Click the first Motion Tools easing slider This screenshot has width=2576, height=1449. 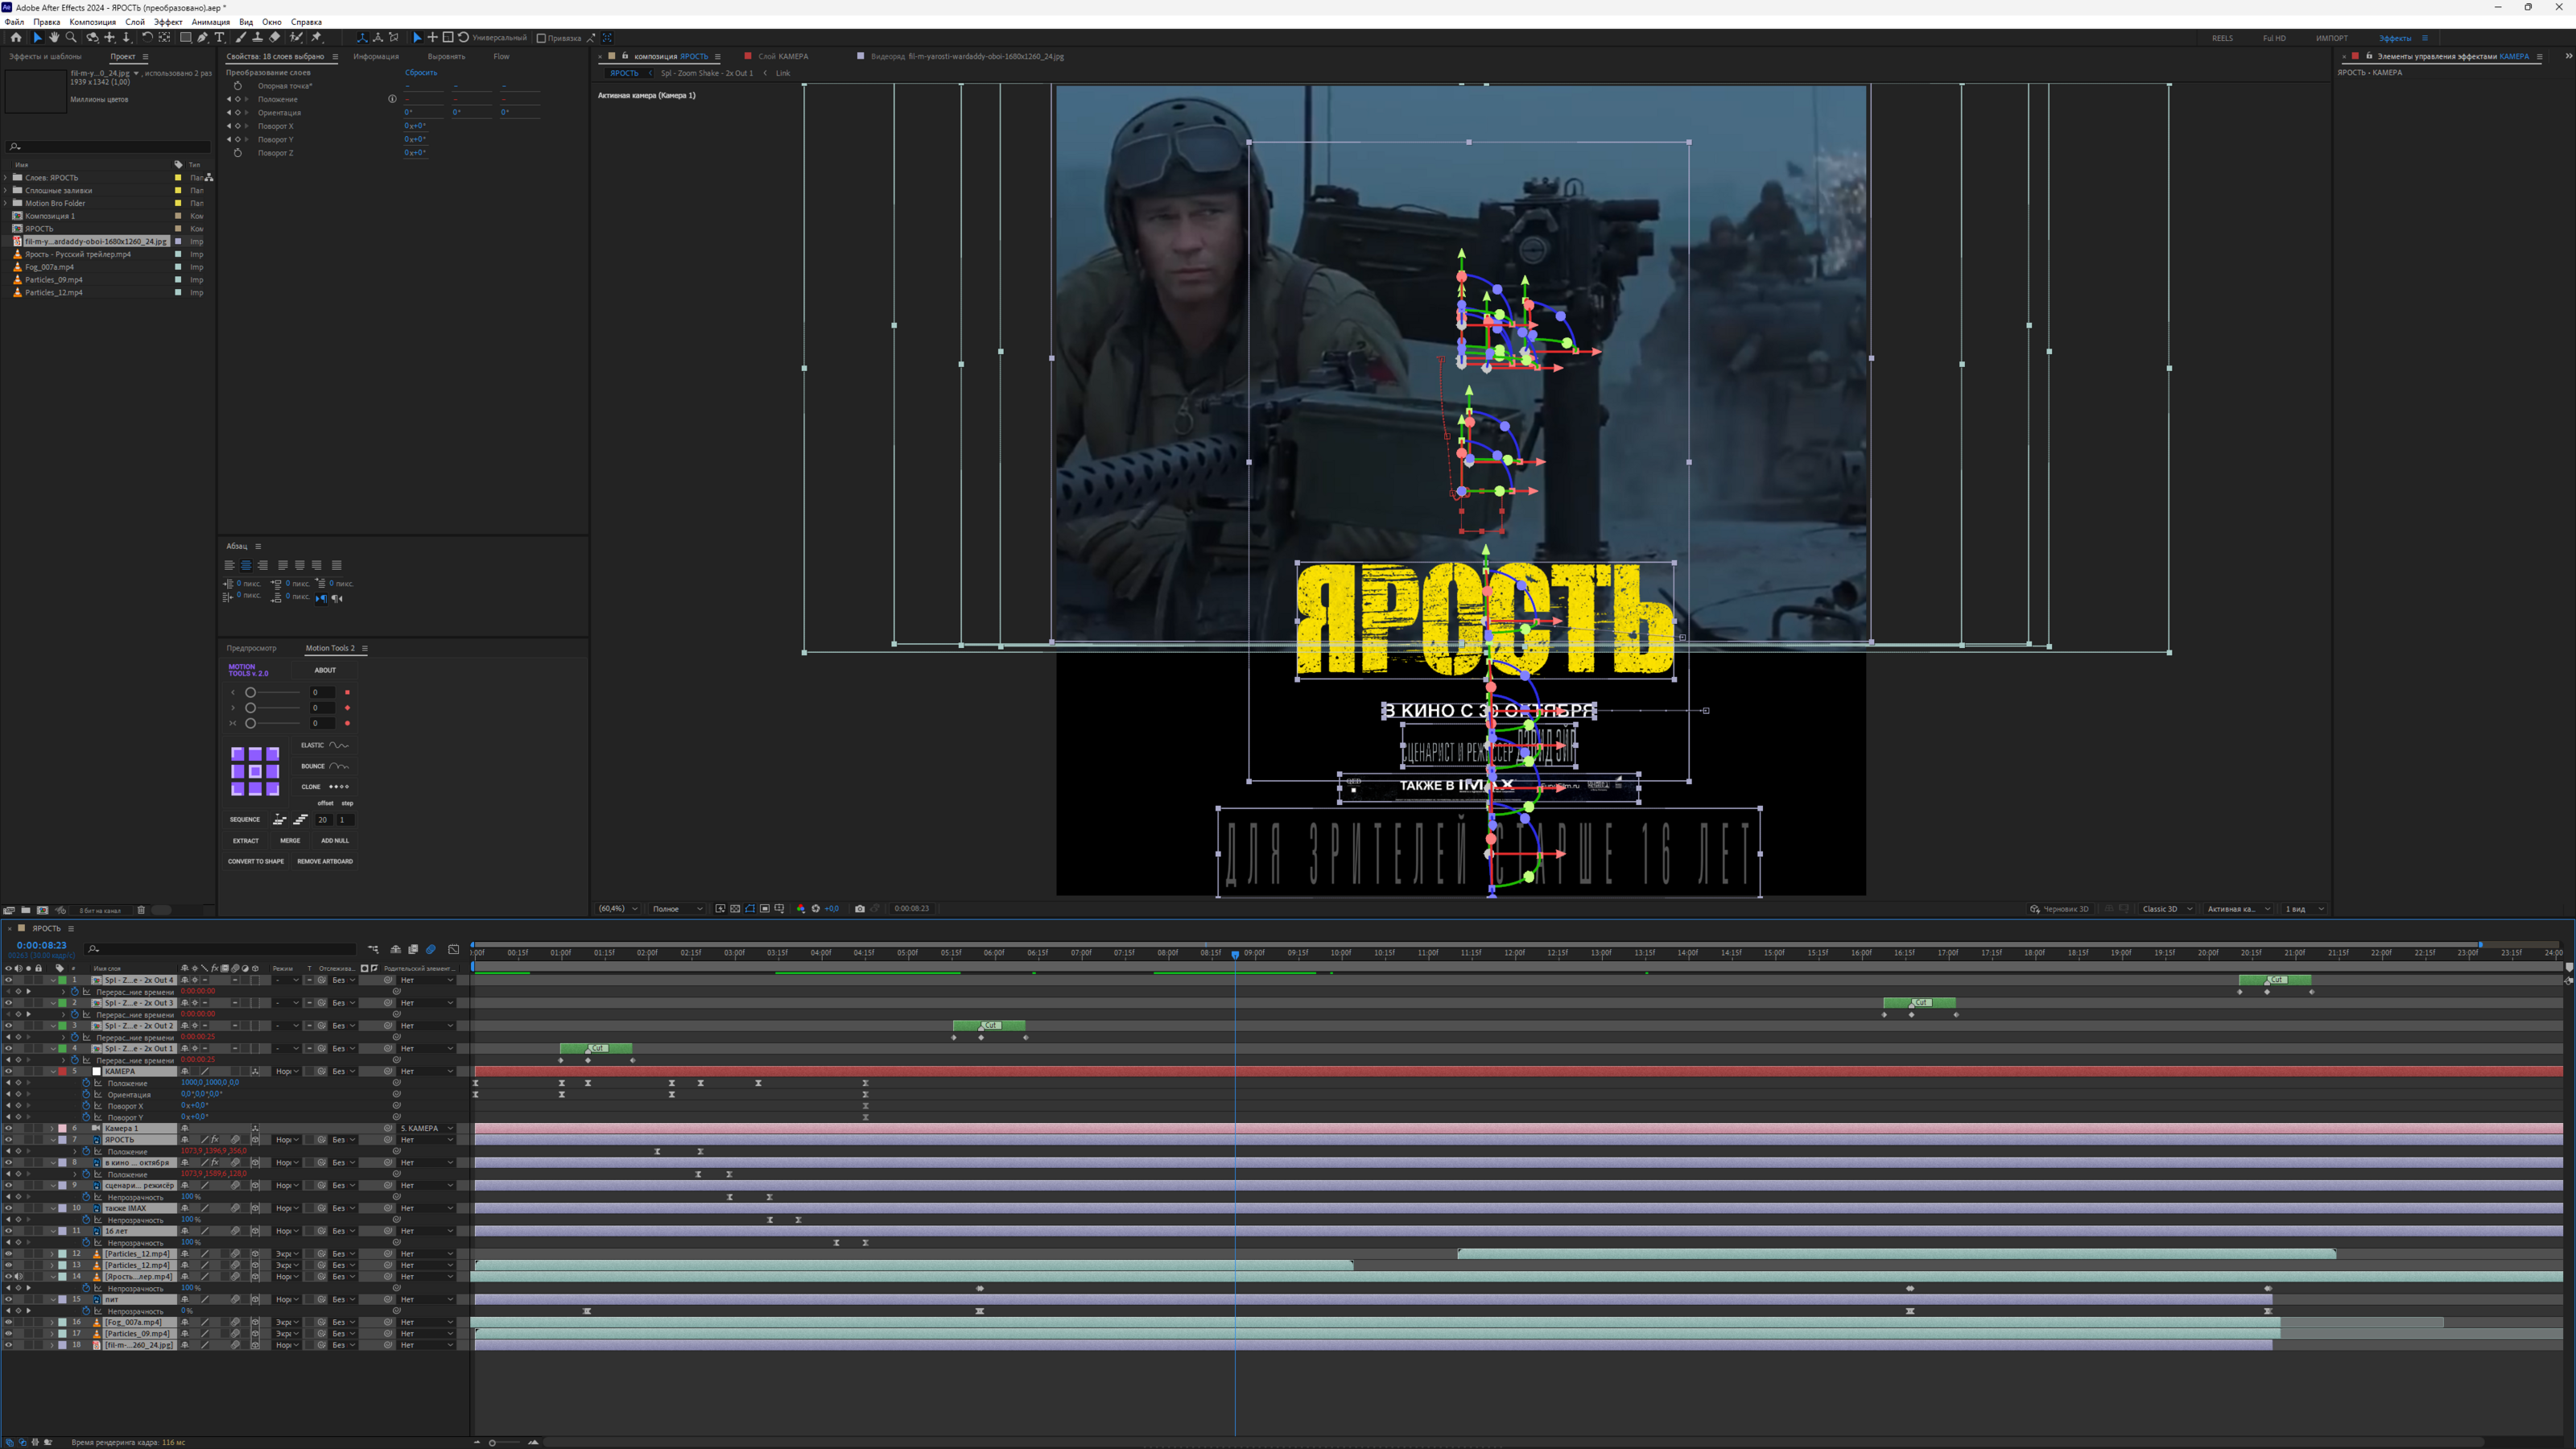251,692
